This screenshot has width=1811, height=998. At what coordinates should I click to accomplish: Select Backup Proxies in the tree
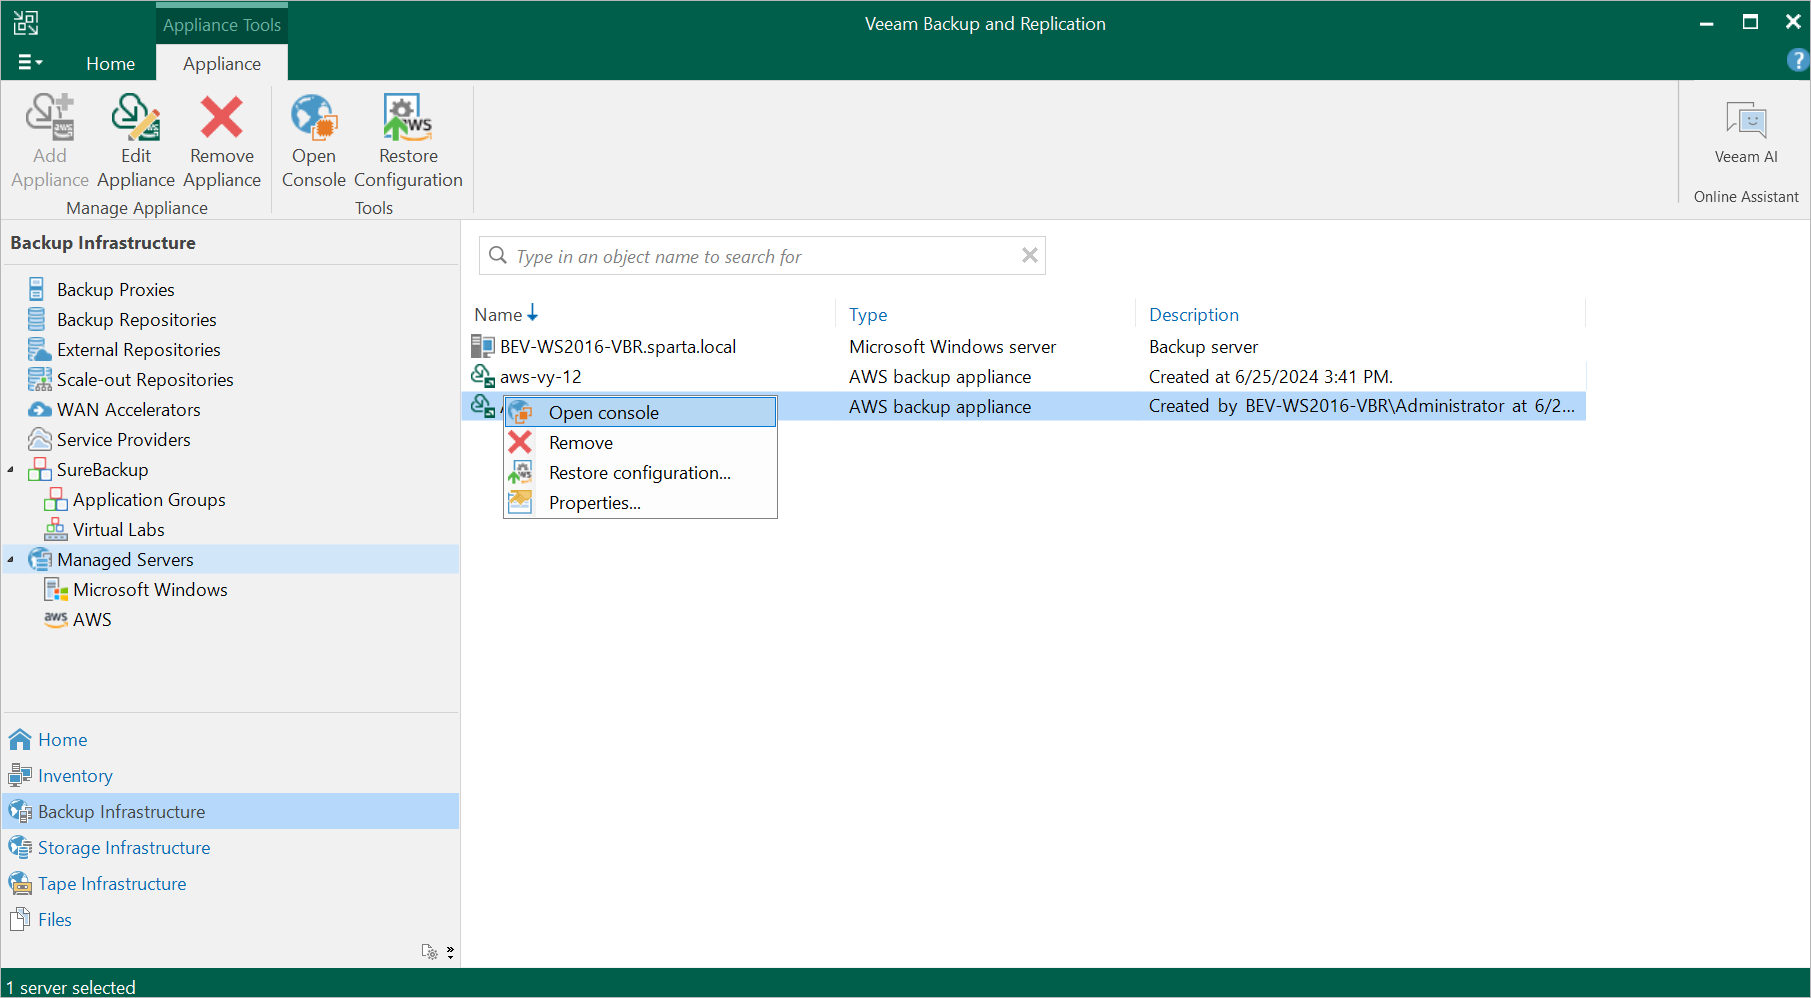point(115,289)
